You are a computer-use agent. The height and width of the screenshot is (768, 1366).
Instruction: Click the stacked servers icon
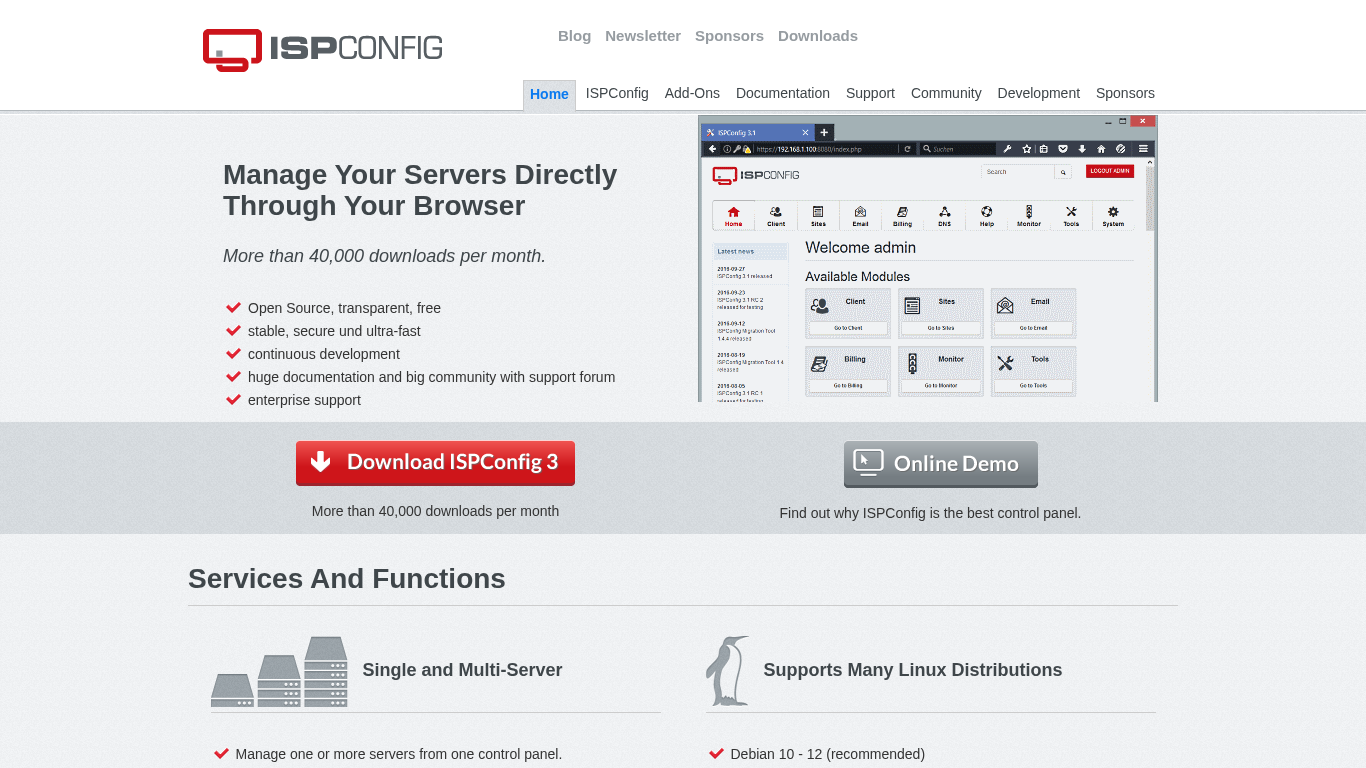coord(279,672)
